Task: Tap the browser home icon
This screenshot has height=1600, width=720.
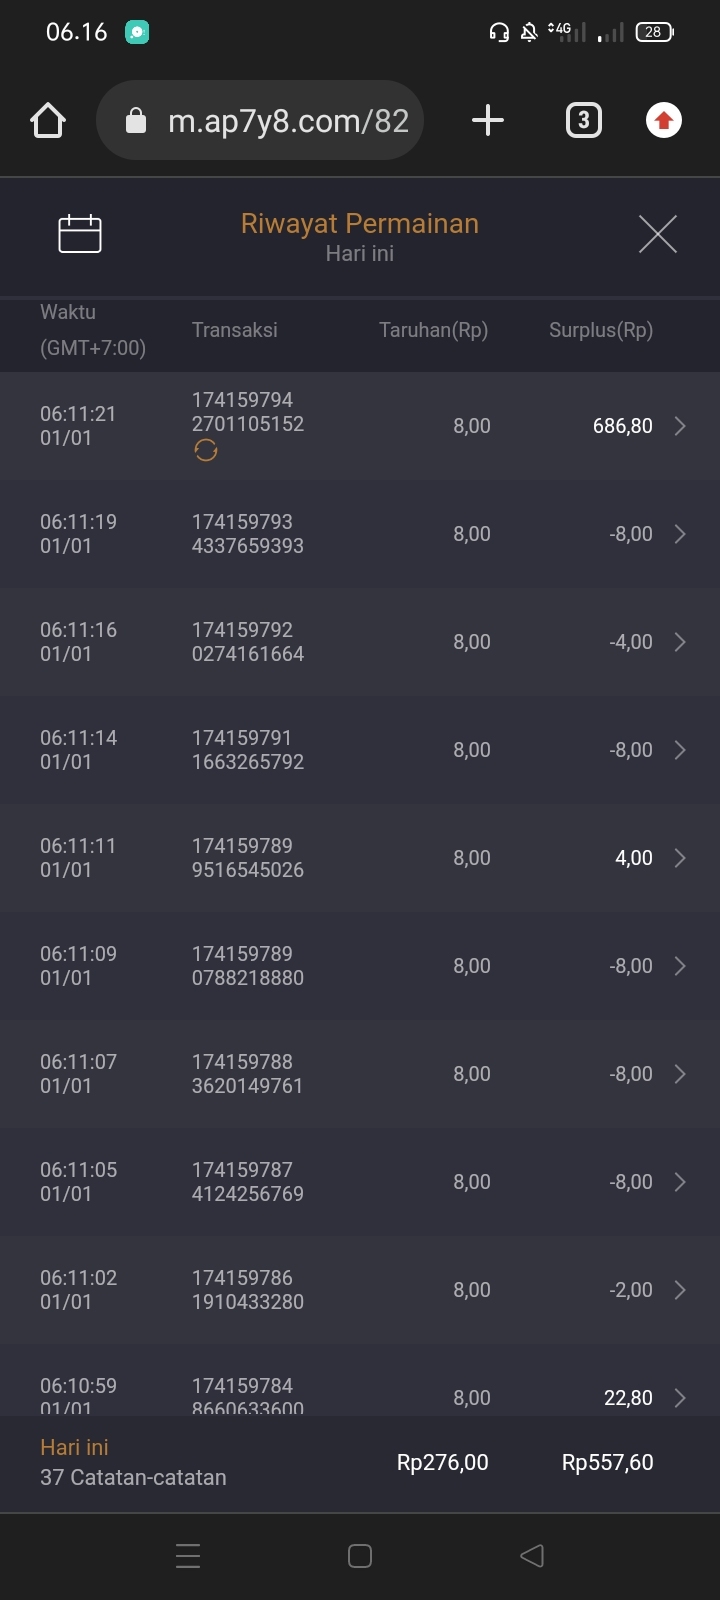Action: [48, 121]
